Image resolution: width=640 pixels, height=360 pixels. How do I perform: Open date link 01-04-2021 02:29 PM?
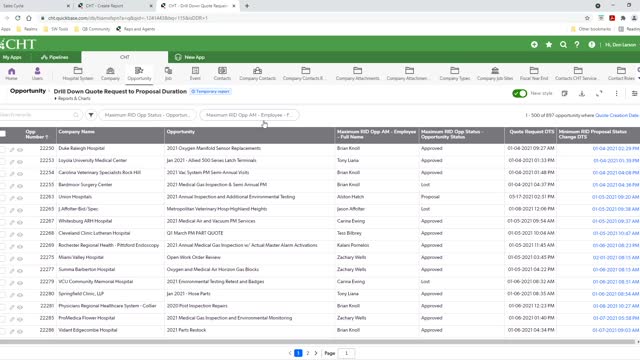616,149
